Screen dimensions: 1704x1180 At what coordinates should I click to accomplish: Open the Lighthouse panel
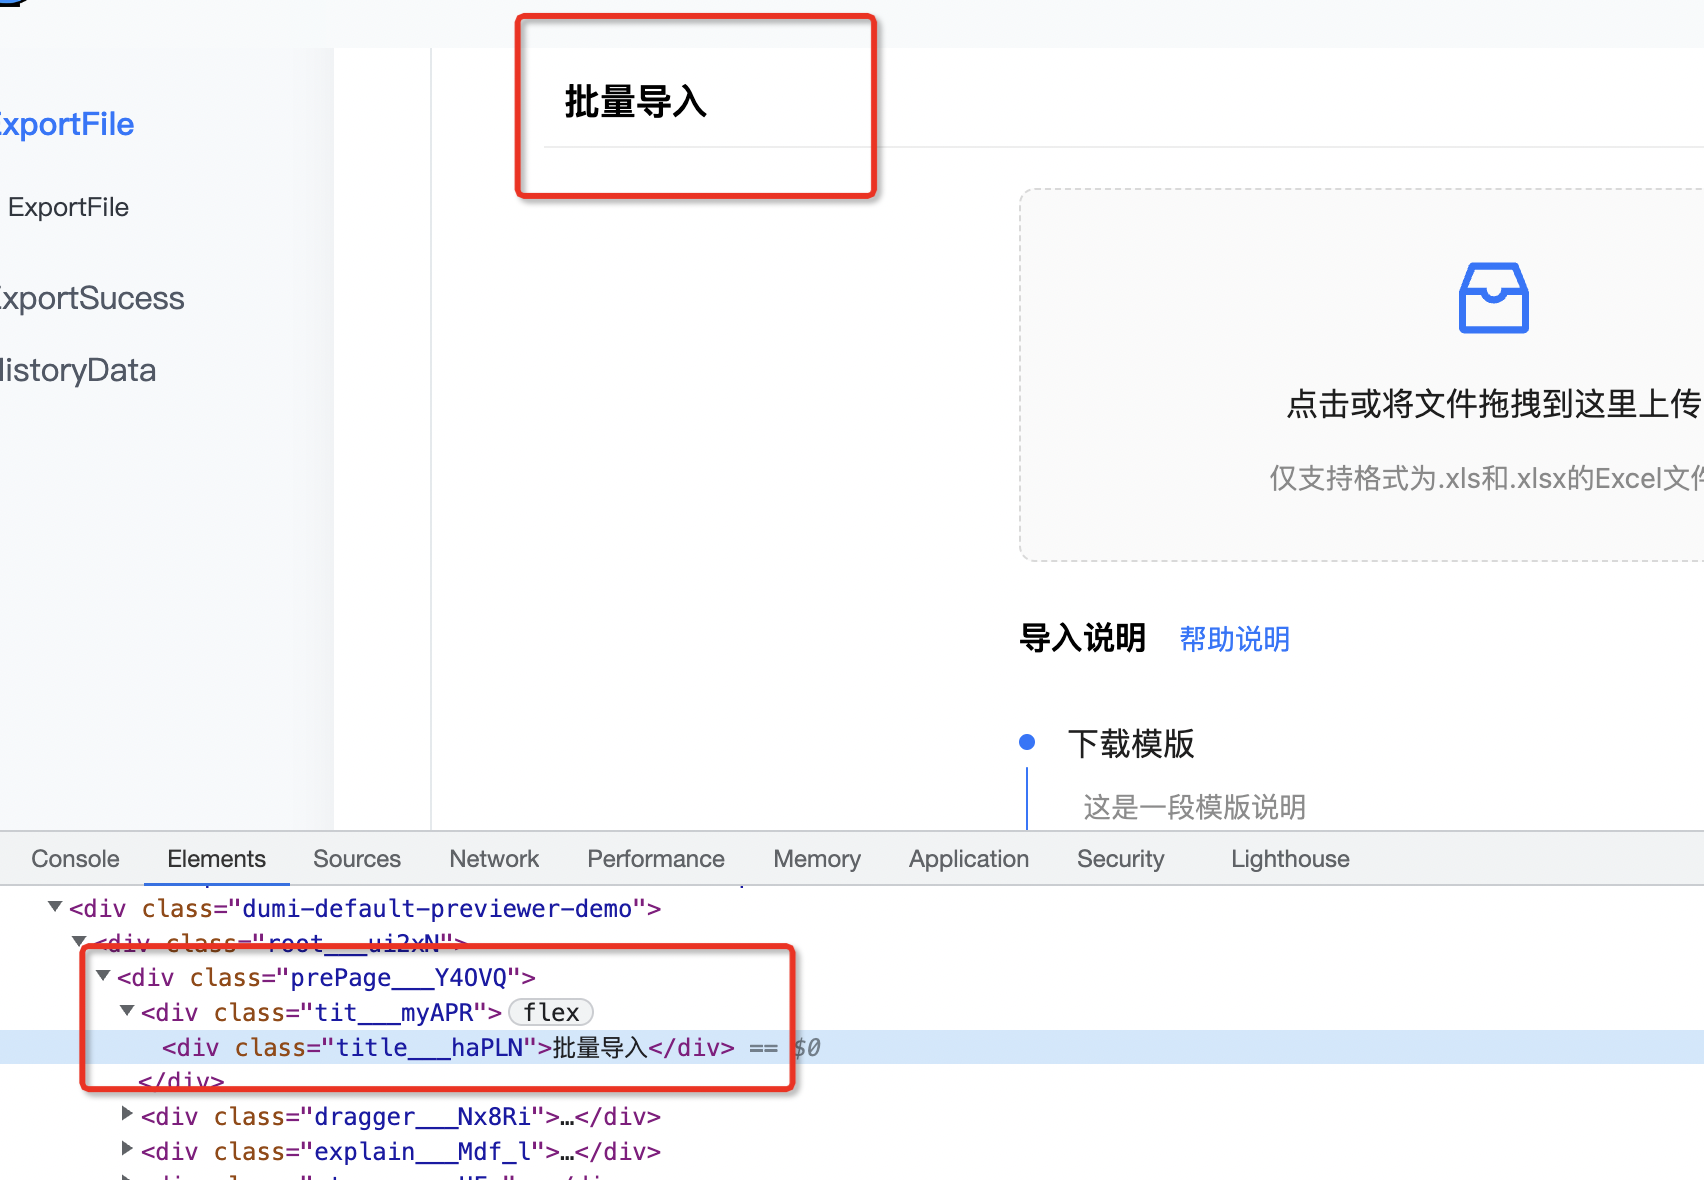coord(1289,858)
